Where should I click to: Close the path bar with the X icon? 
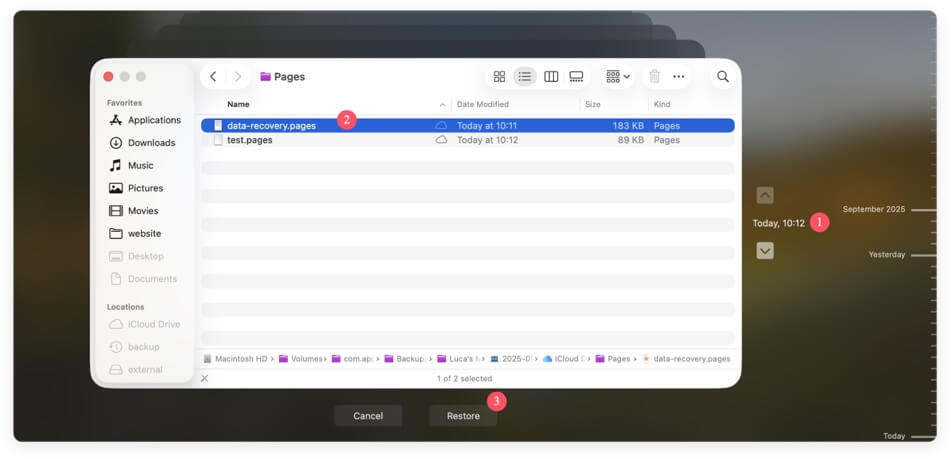click(204, 378)
